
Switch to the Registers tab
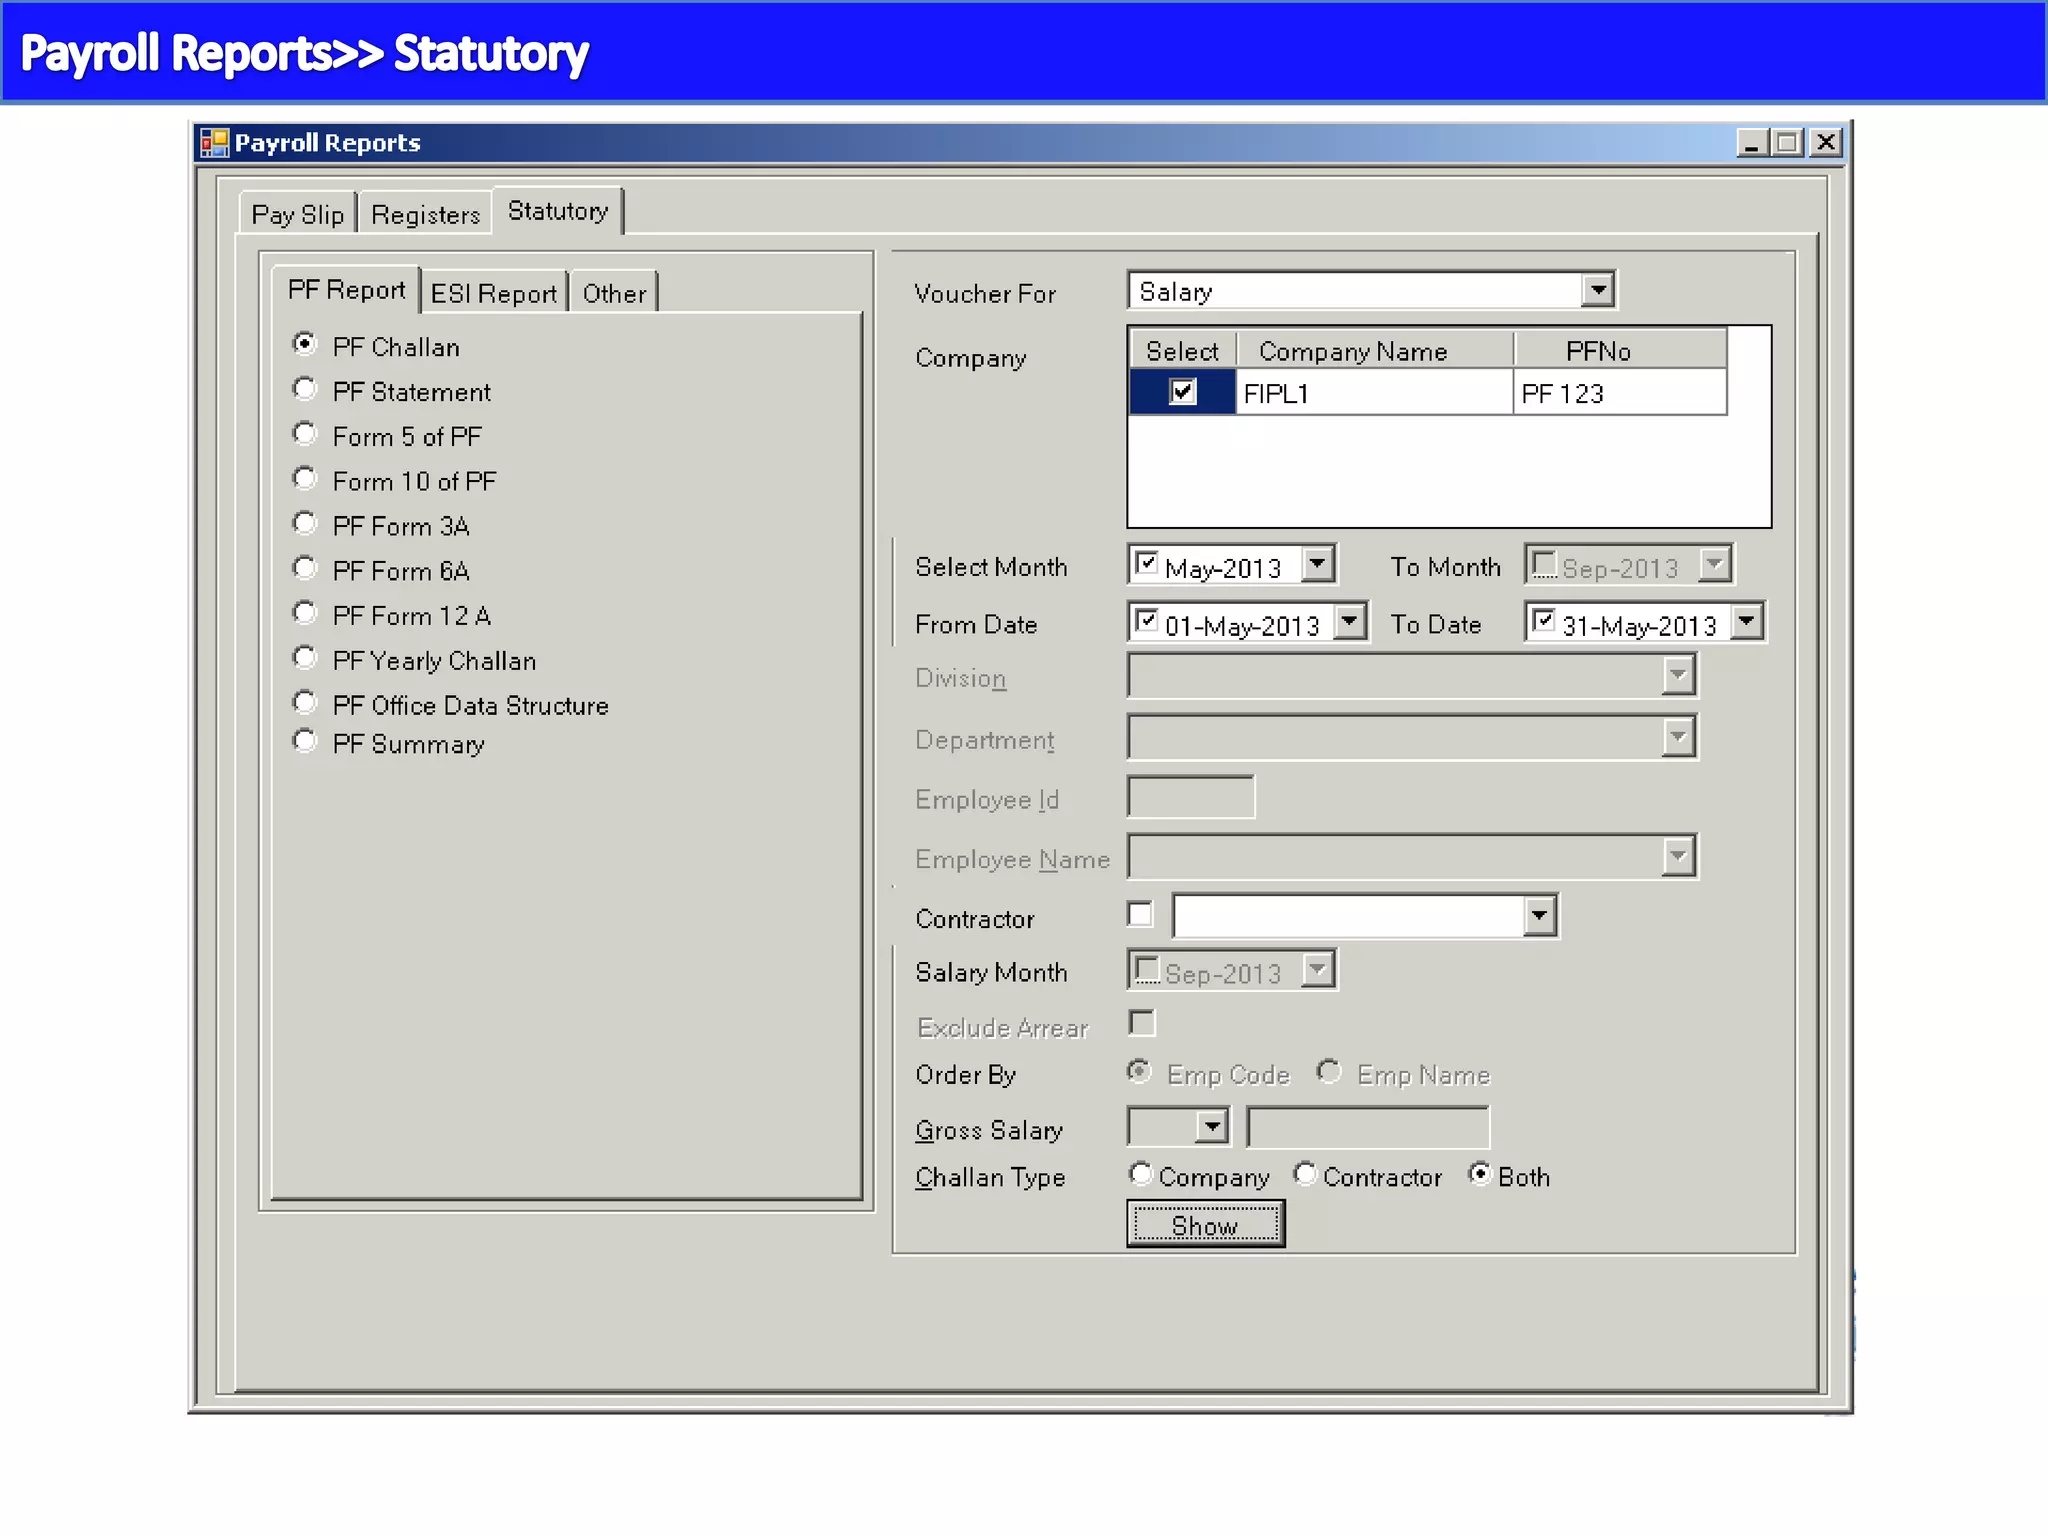(425, 215)
